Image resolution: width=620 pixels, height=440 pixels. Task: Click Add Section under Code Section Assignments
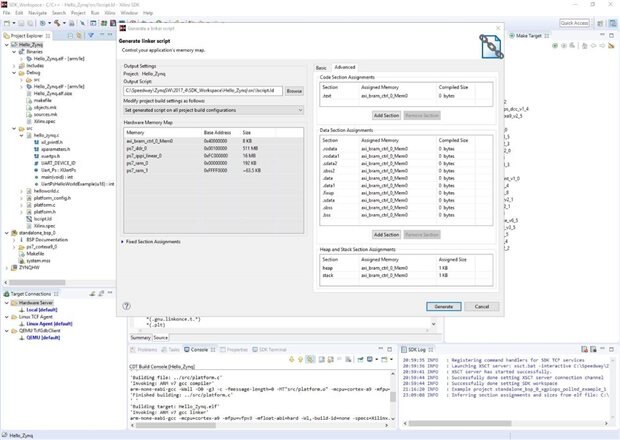[386, 115]
